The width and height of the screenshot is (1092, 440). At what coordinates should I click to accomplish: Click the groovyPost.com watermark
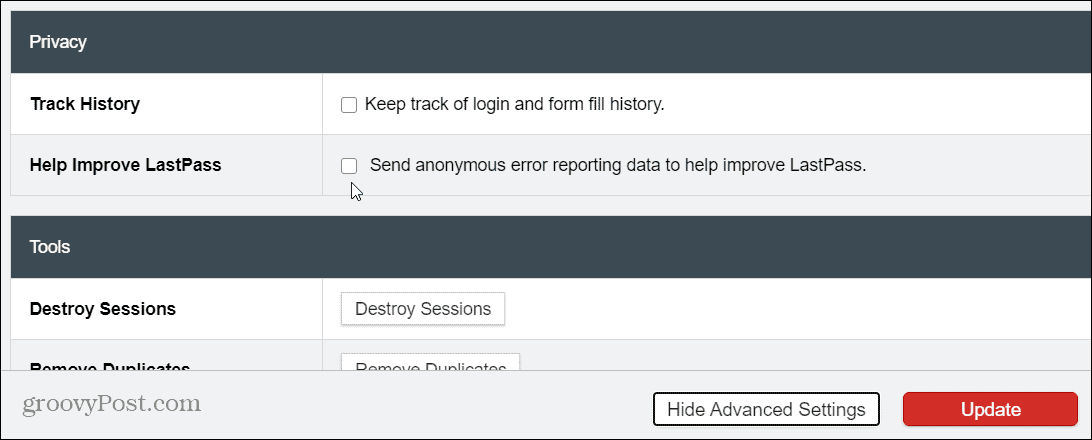coord(111,403)
